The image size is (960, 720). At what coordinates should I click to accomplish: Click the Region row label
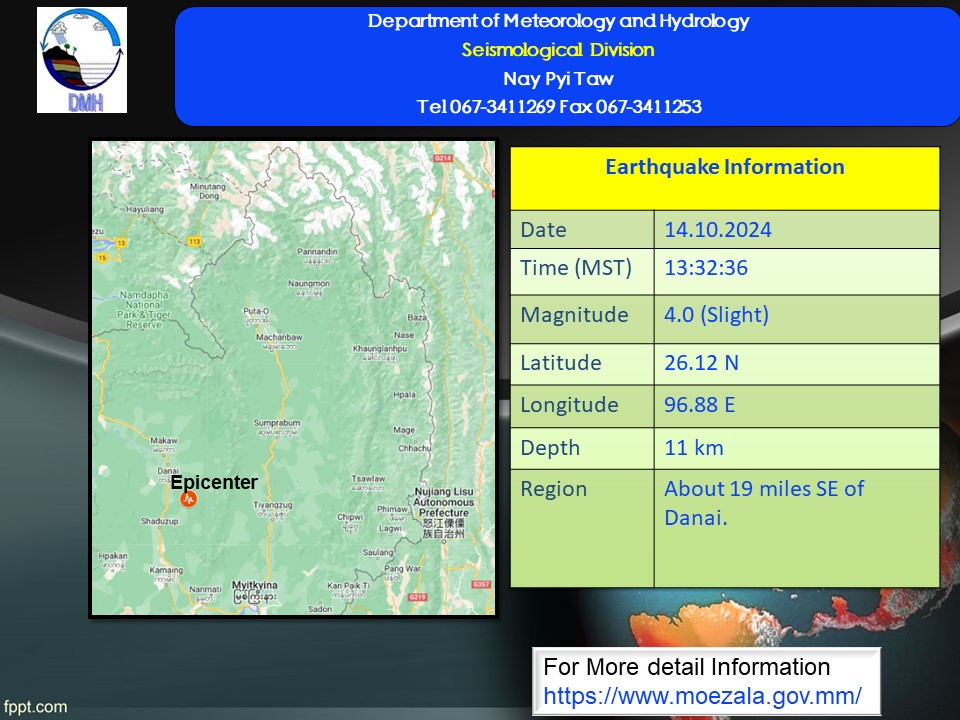[x=553, y=489]
